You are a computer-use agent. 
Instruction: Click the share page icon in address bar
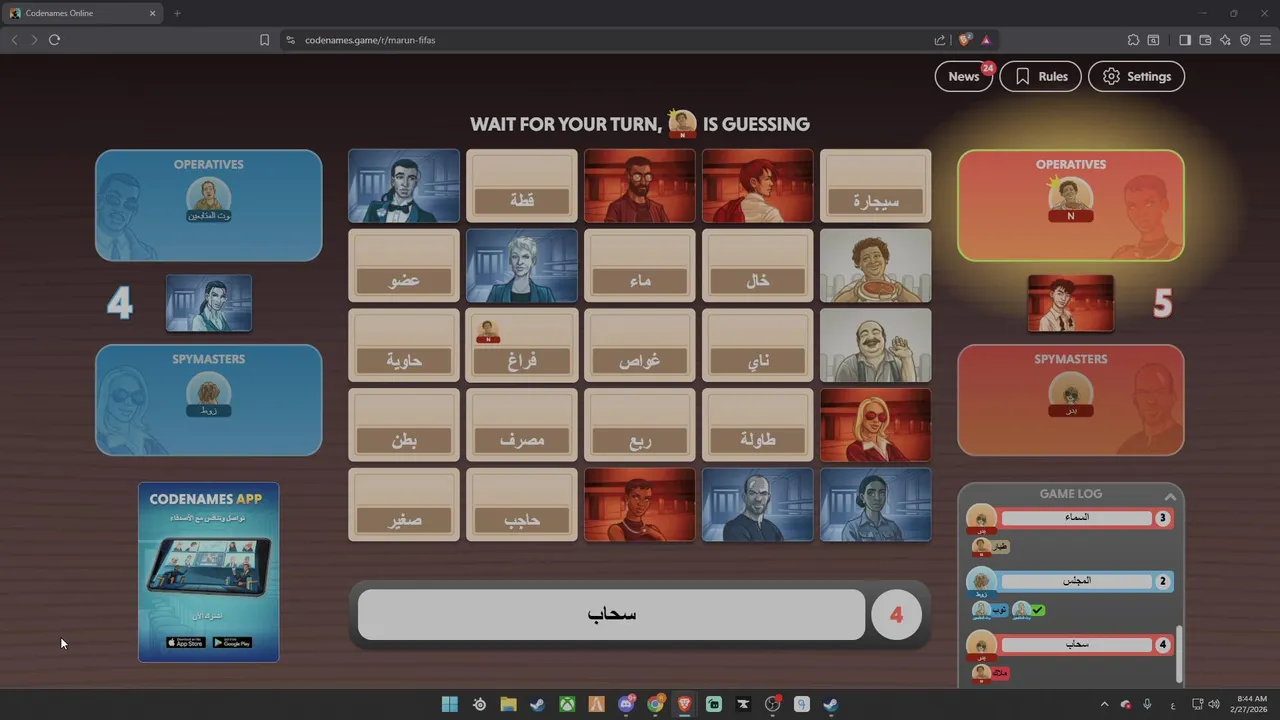940,40
